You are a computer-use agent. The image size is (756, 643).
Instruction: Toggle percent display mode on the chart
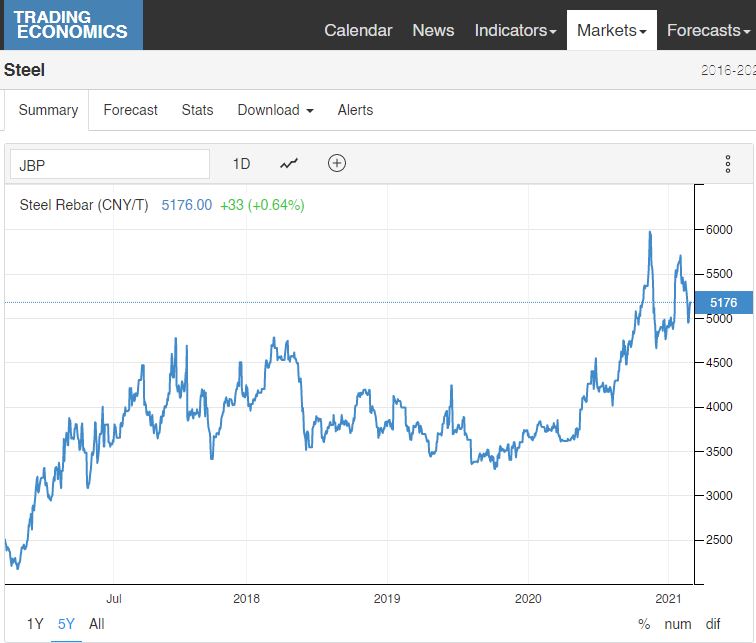[x=643, y=624]
